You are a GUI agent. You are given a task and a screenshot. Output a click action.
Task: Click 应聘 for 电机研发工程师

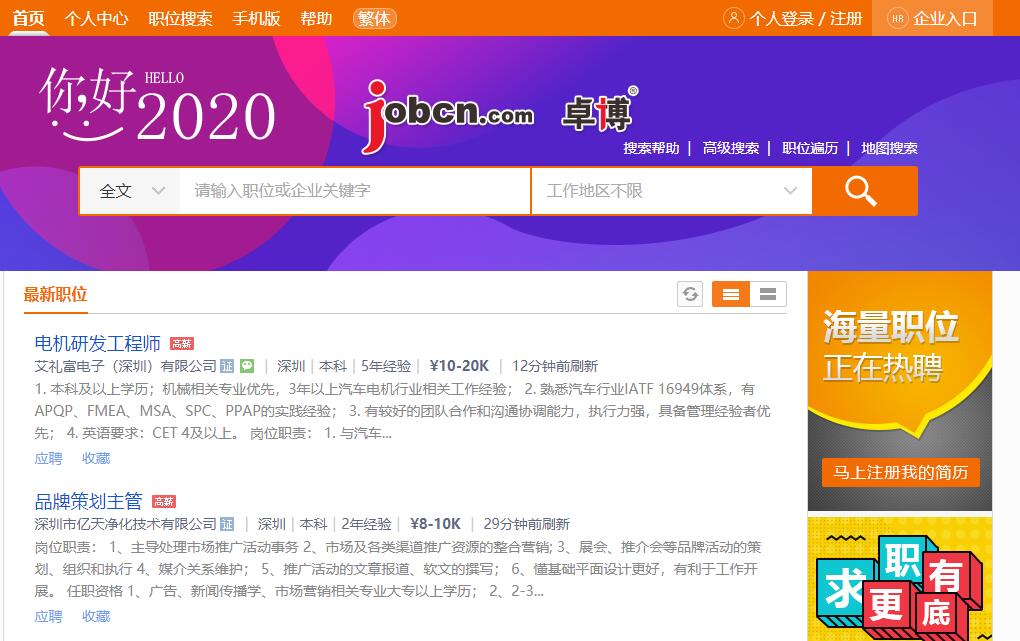click(49, 458)
